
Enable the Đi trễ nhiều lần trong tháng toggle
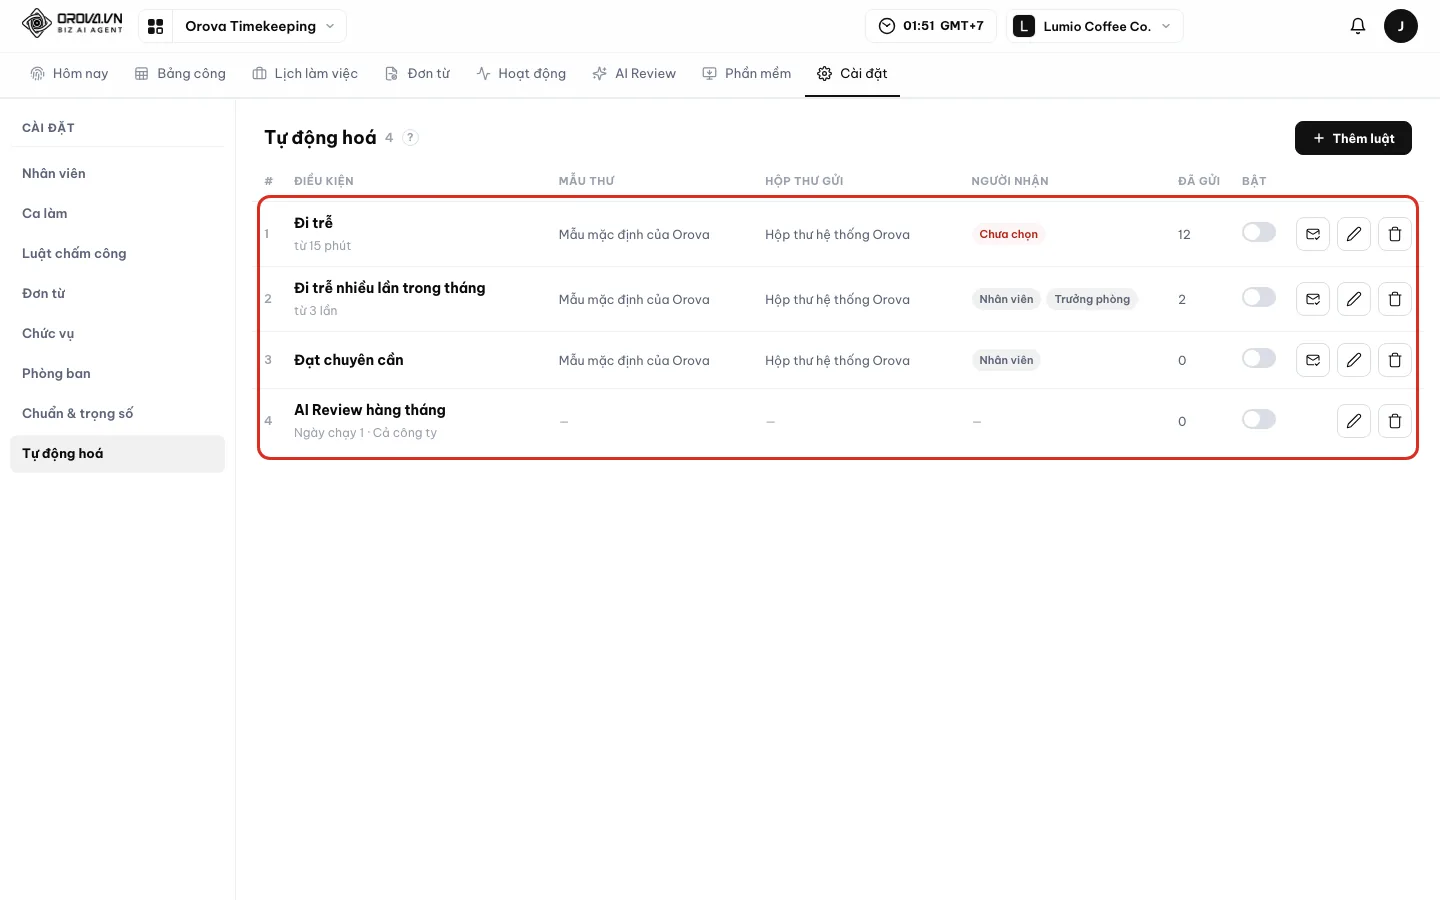coord(1259,297)
